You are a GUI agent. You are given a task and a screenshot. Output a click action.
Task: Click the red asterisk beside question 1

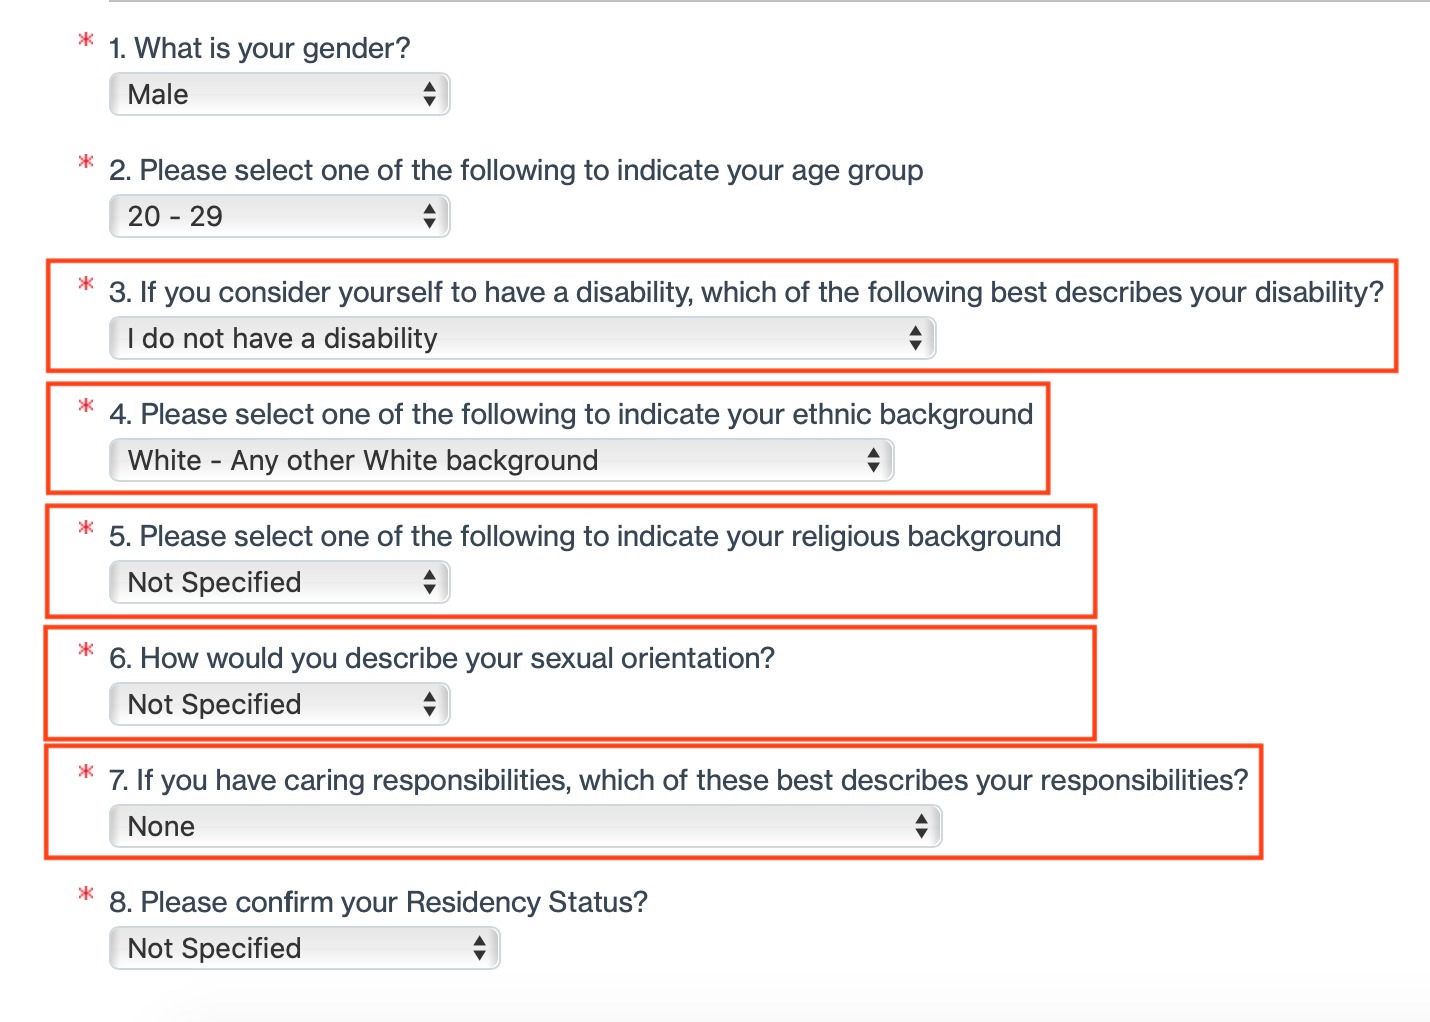pos(86,40)
